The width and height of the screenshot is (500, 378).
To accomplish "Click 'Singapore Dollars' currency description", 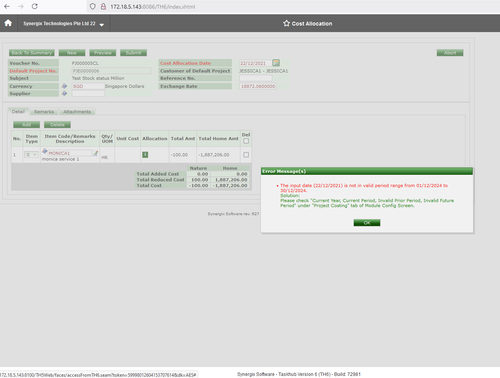I will pyautogui.click(x=124, y=86).
